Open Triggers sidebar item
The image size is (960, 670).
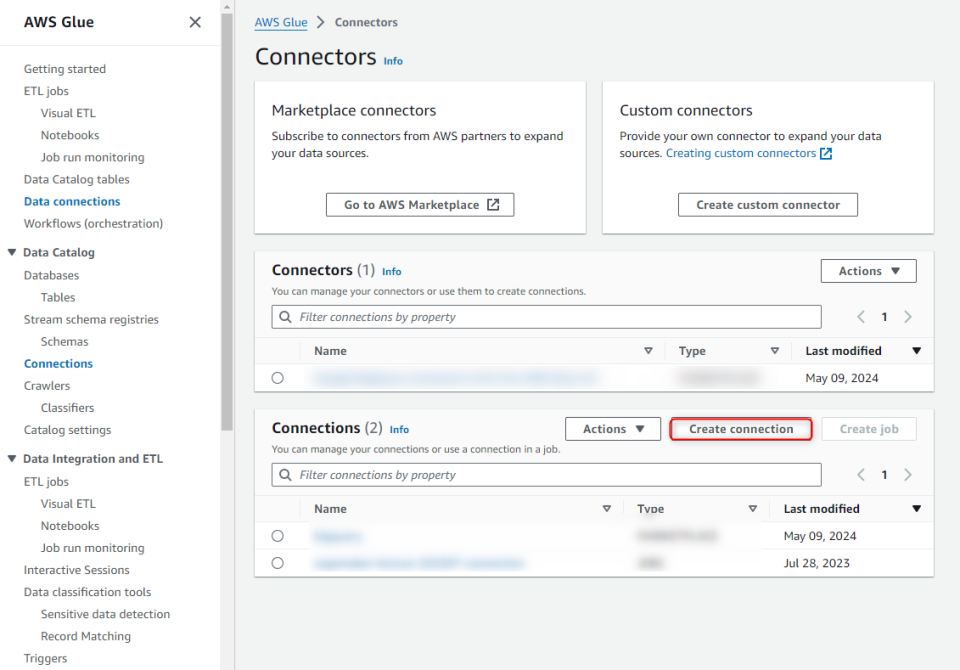point(45,658)
